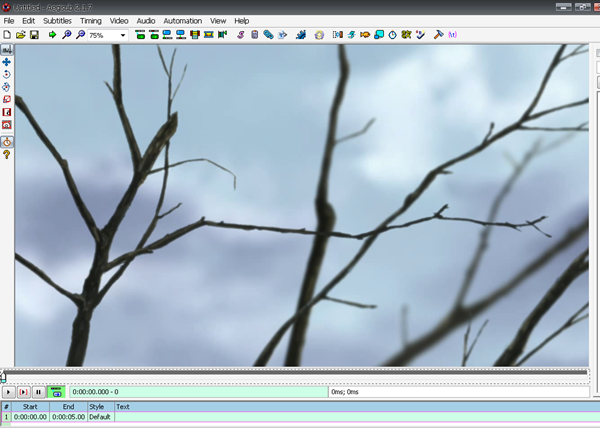Select the rectangle Clip tool
The image size is (600, 428).
pos(7,112)
